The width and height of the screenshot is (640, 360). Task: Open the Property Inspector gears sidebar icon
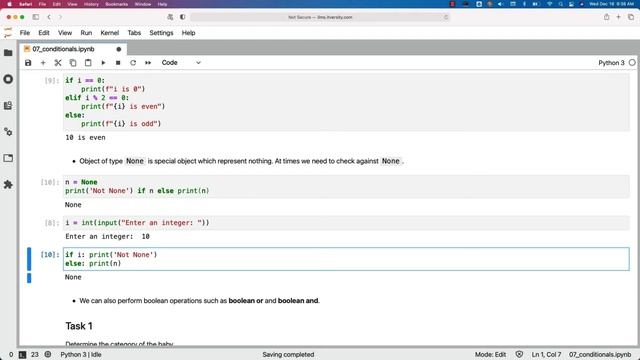[x=8, y=132]
